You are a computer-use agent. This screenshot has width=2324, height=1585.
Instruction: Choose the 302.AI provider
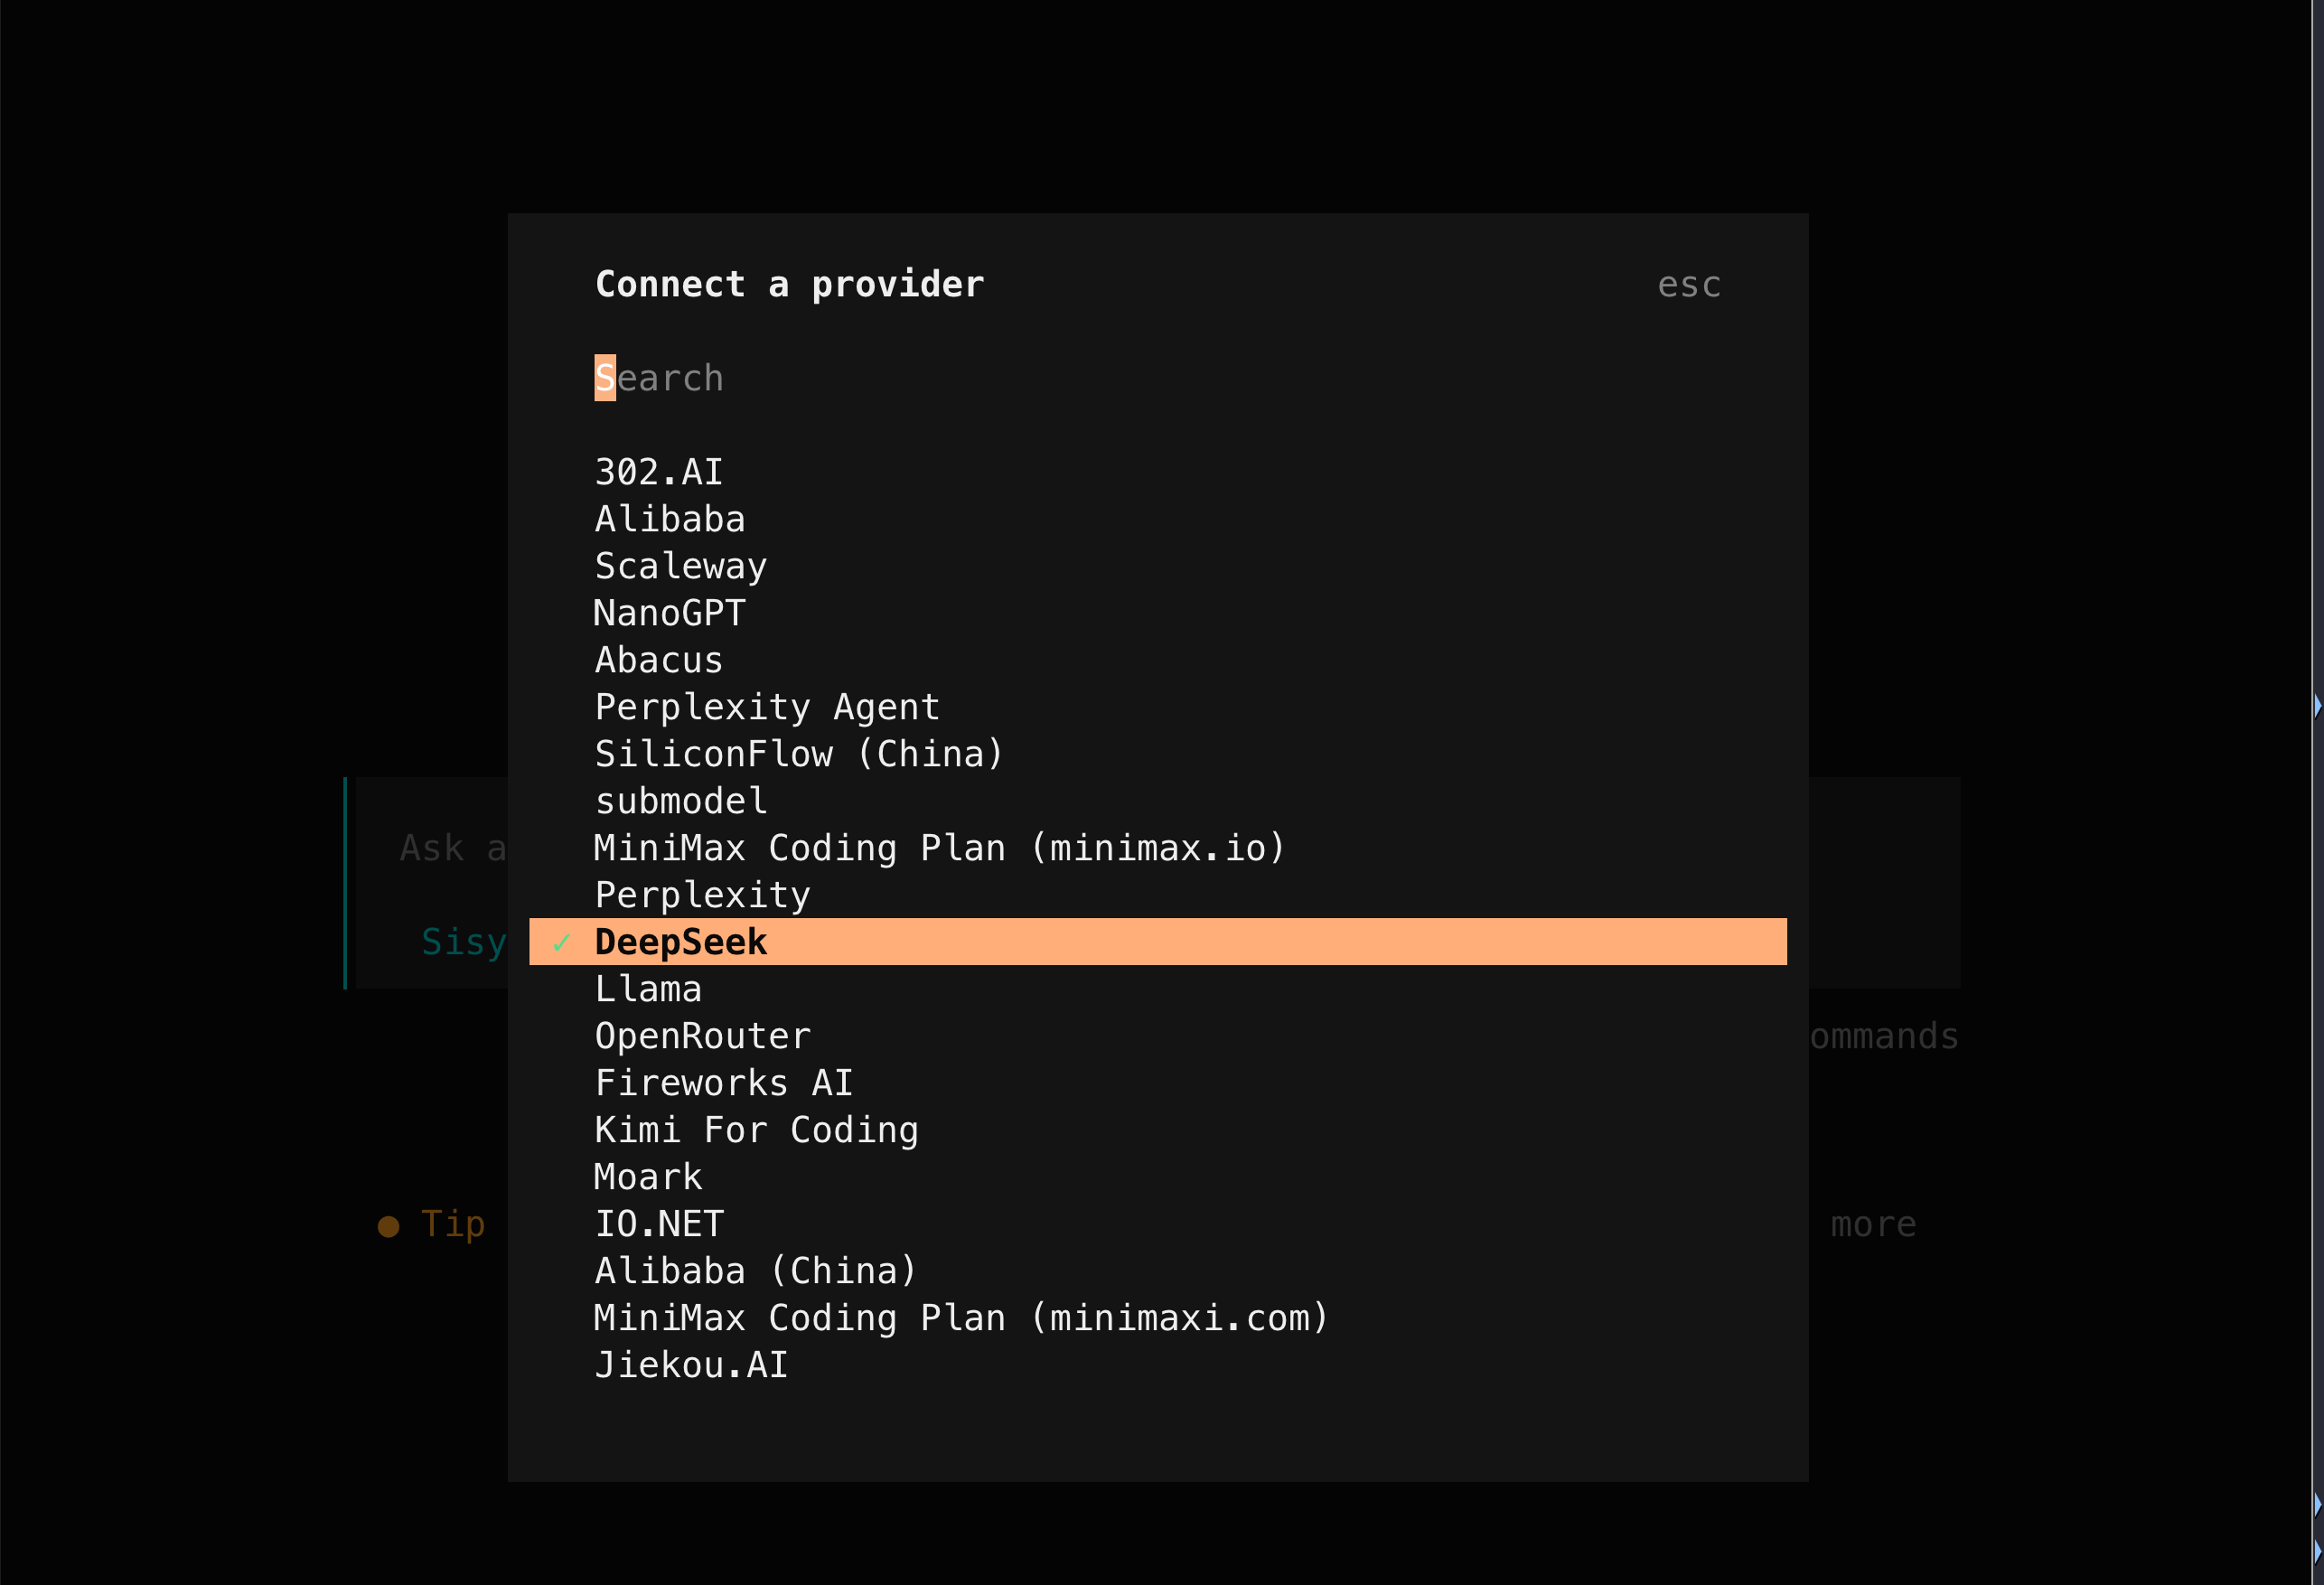click(x=658, y=472)
